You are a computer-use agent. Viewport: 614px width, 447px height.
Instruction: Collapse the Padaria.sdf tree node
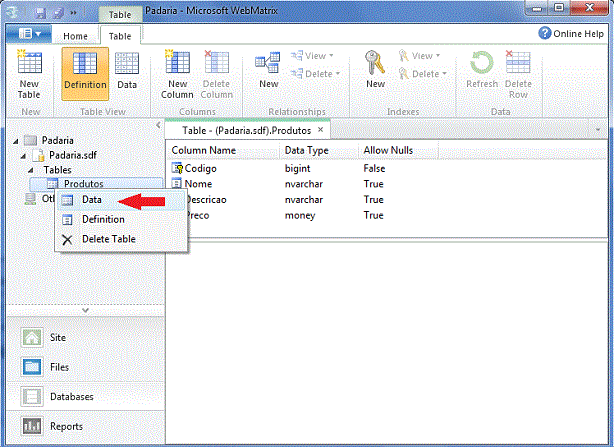[x=23, y=156]
